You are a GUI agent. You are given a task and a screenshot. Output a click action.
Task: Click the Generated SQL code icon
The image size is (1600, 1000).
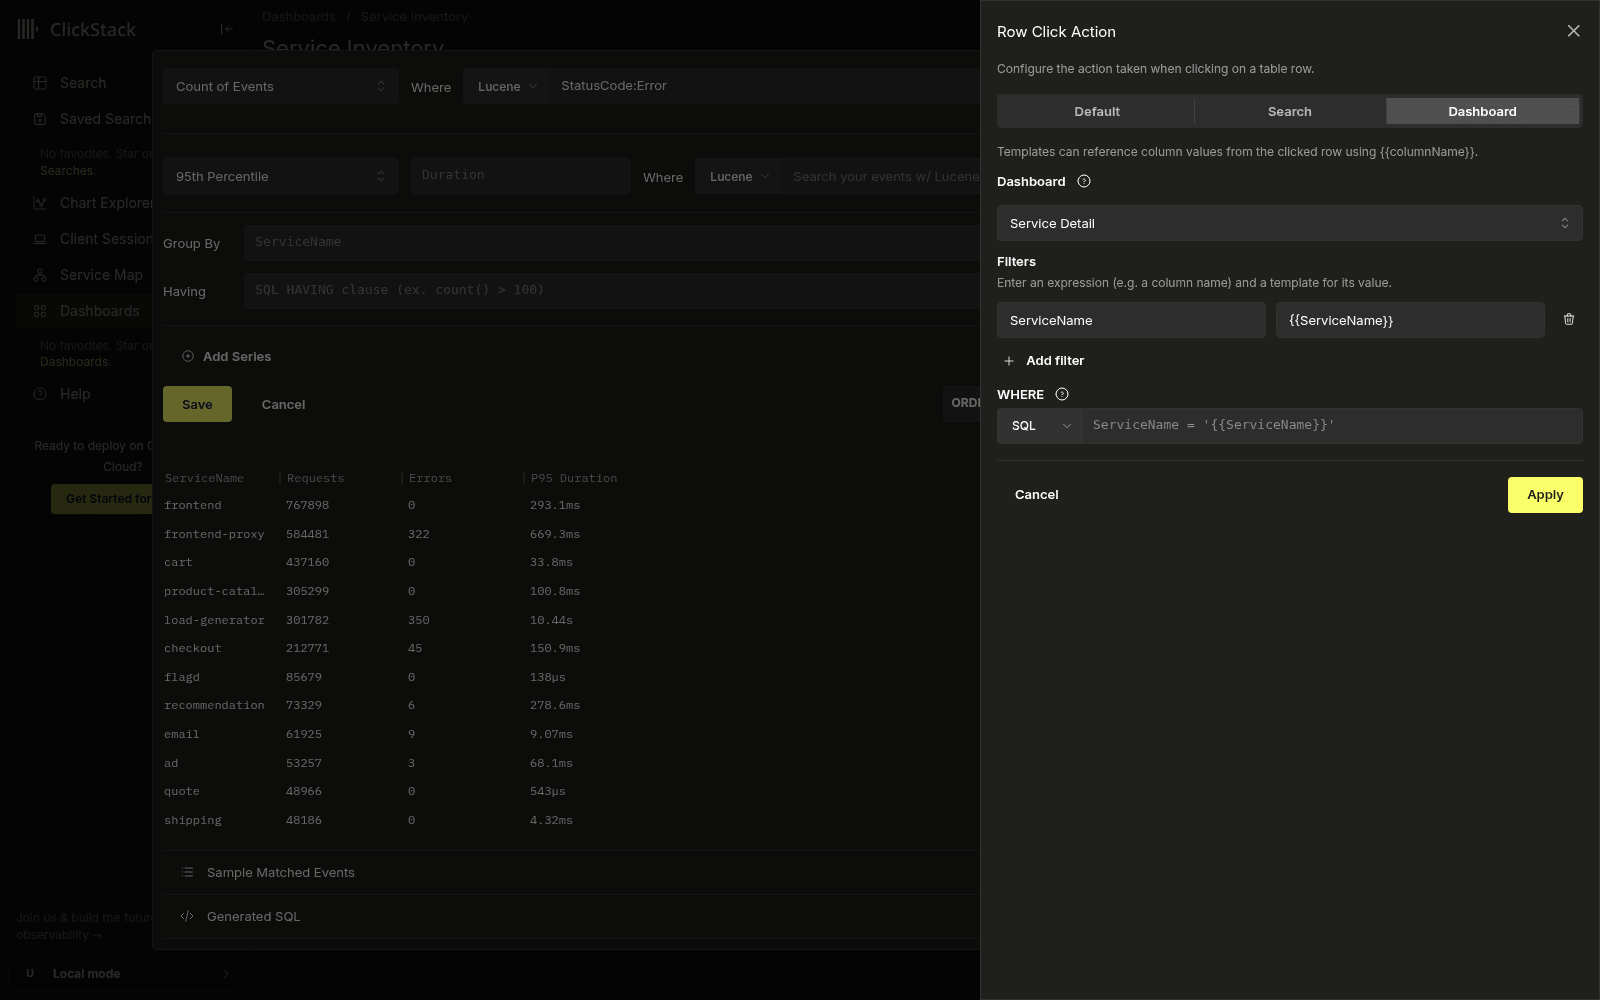click(187, 916)
